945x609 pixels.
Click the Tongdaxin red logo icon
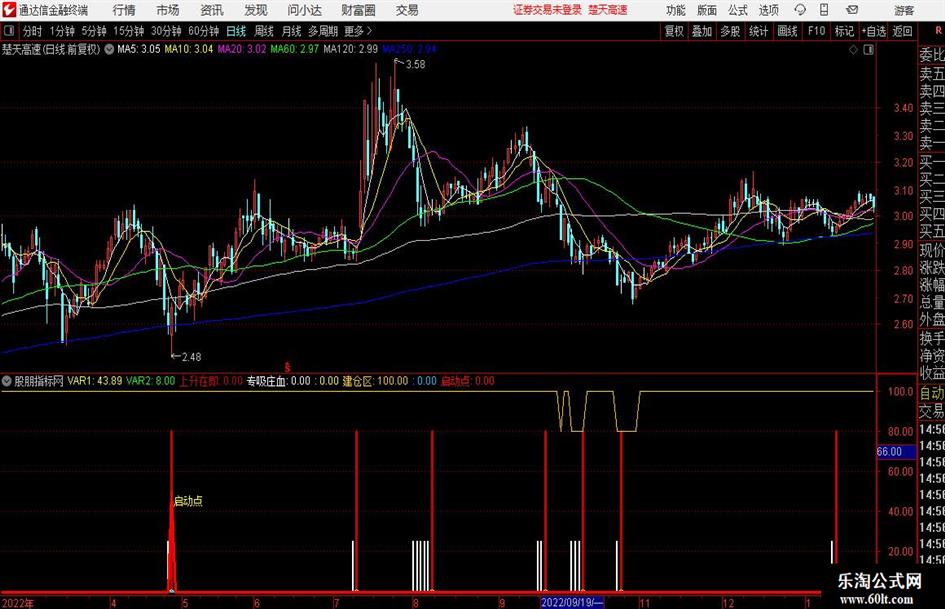(9, 10)
